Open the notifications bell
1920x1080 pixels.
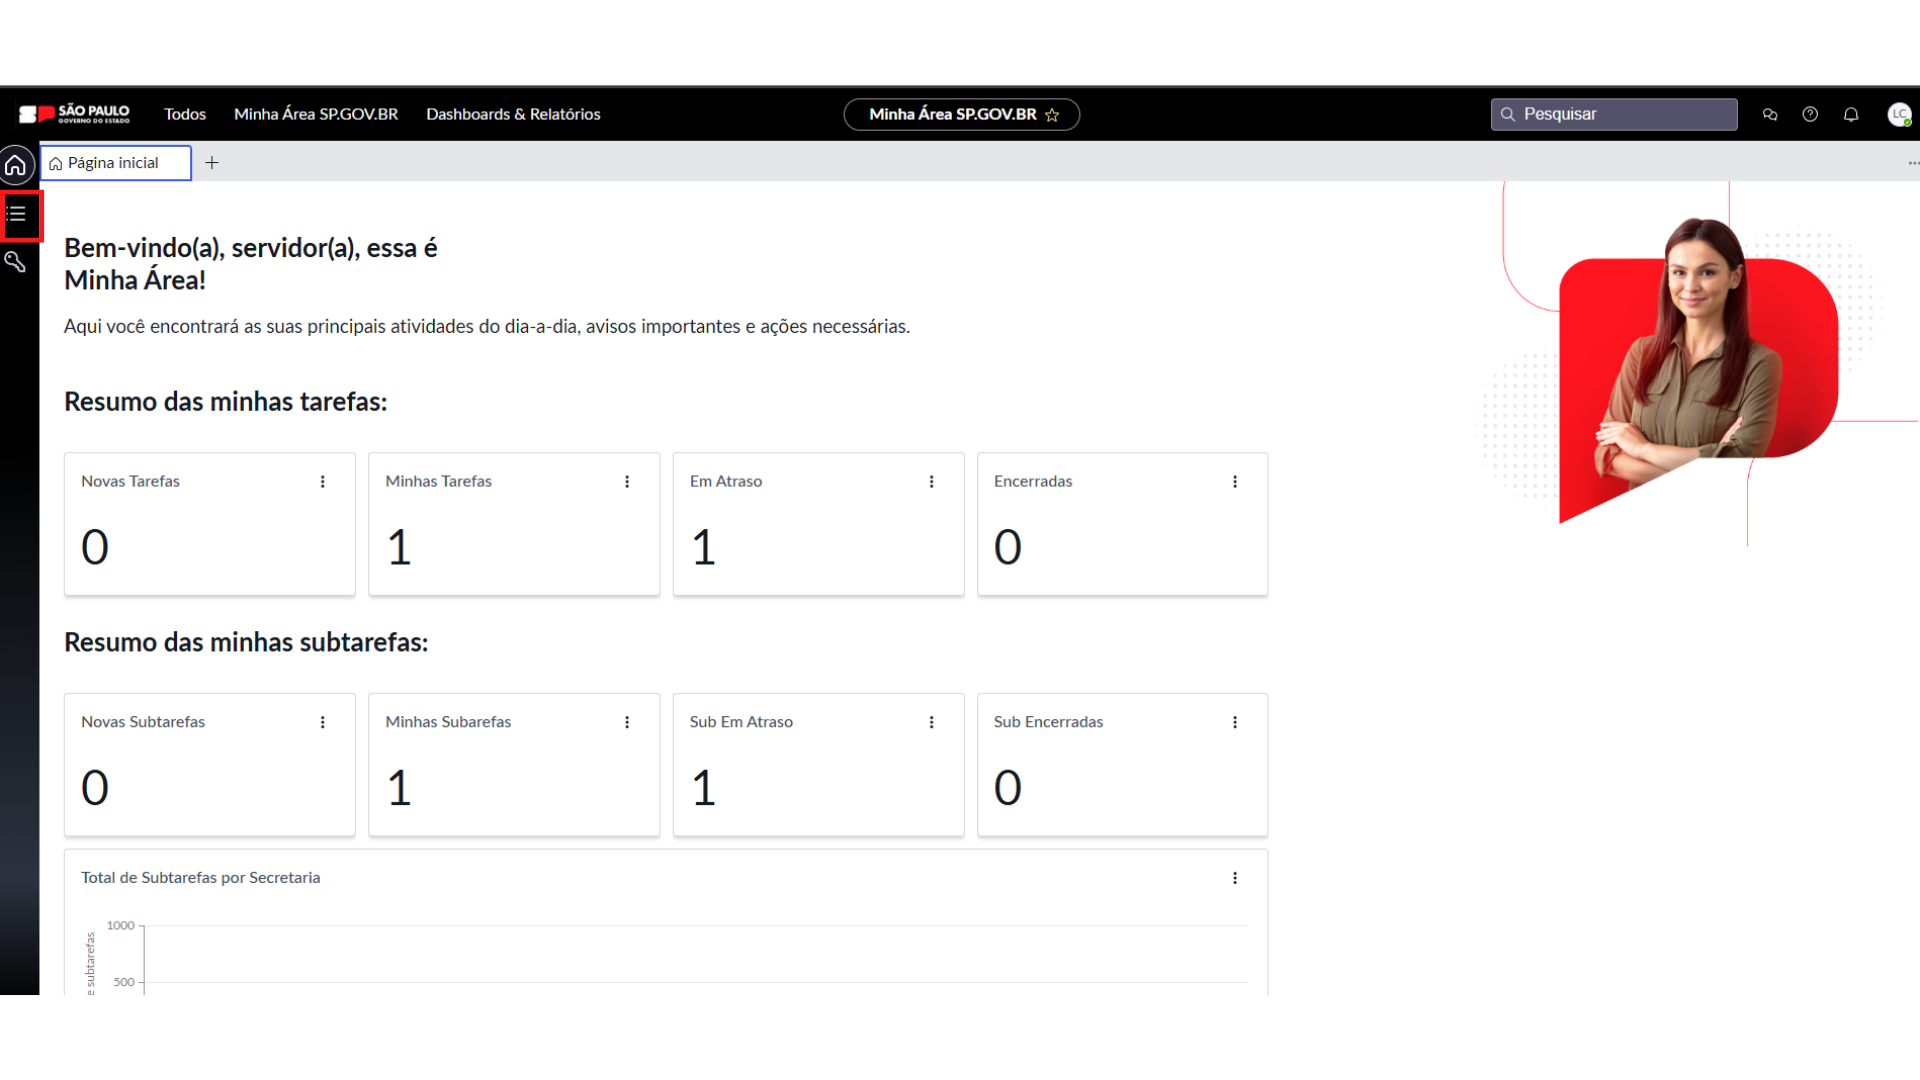[x=1851, y=114]
